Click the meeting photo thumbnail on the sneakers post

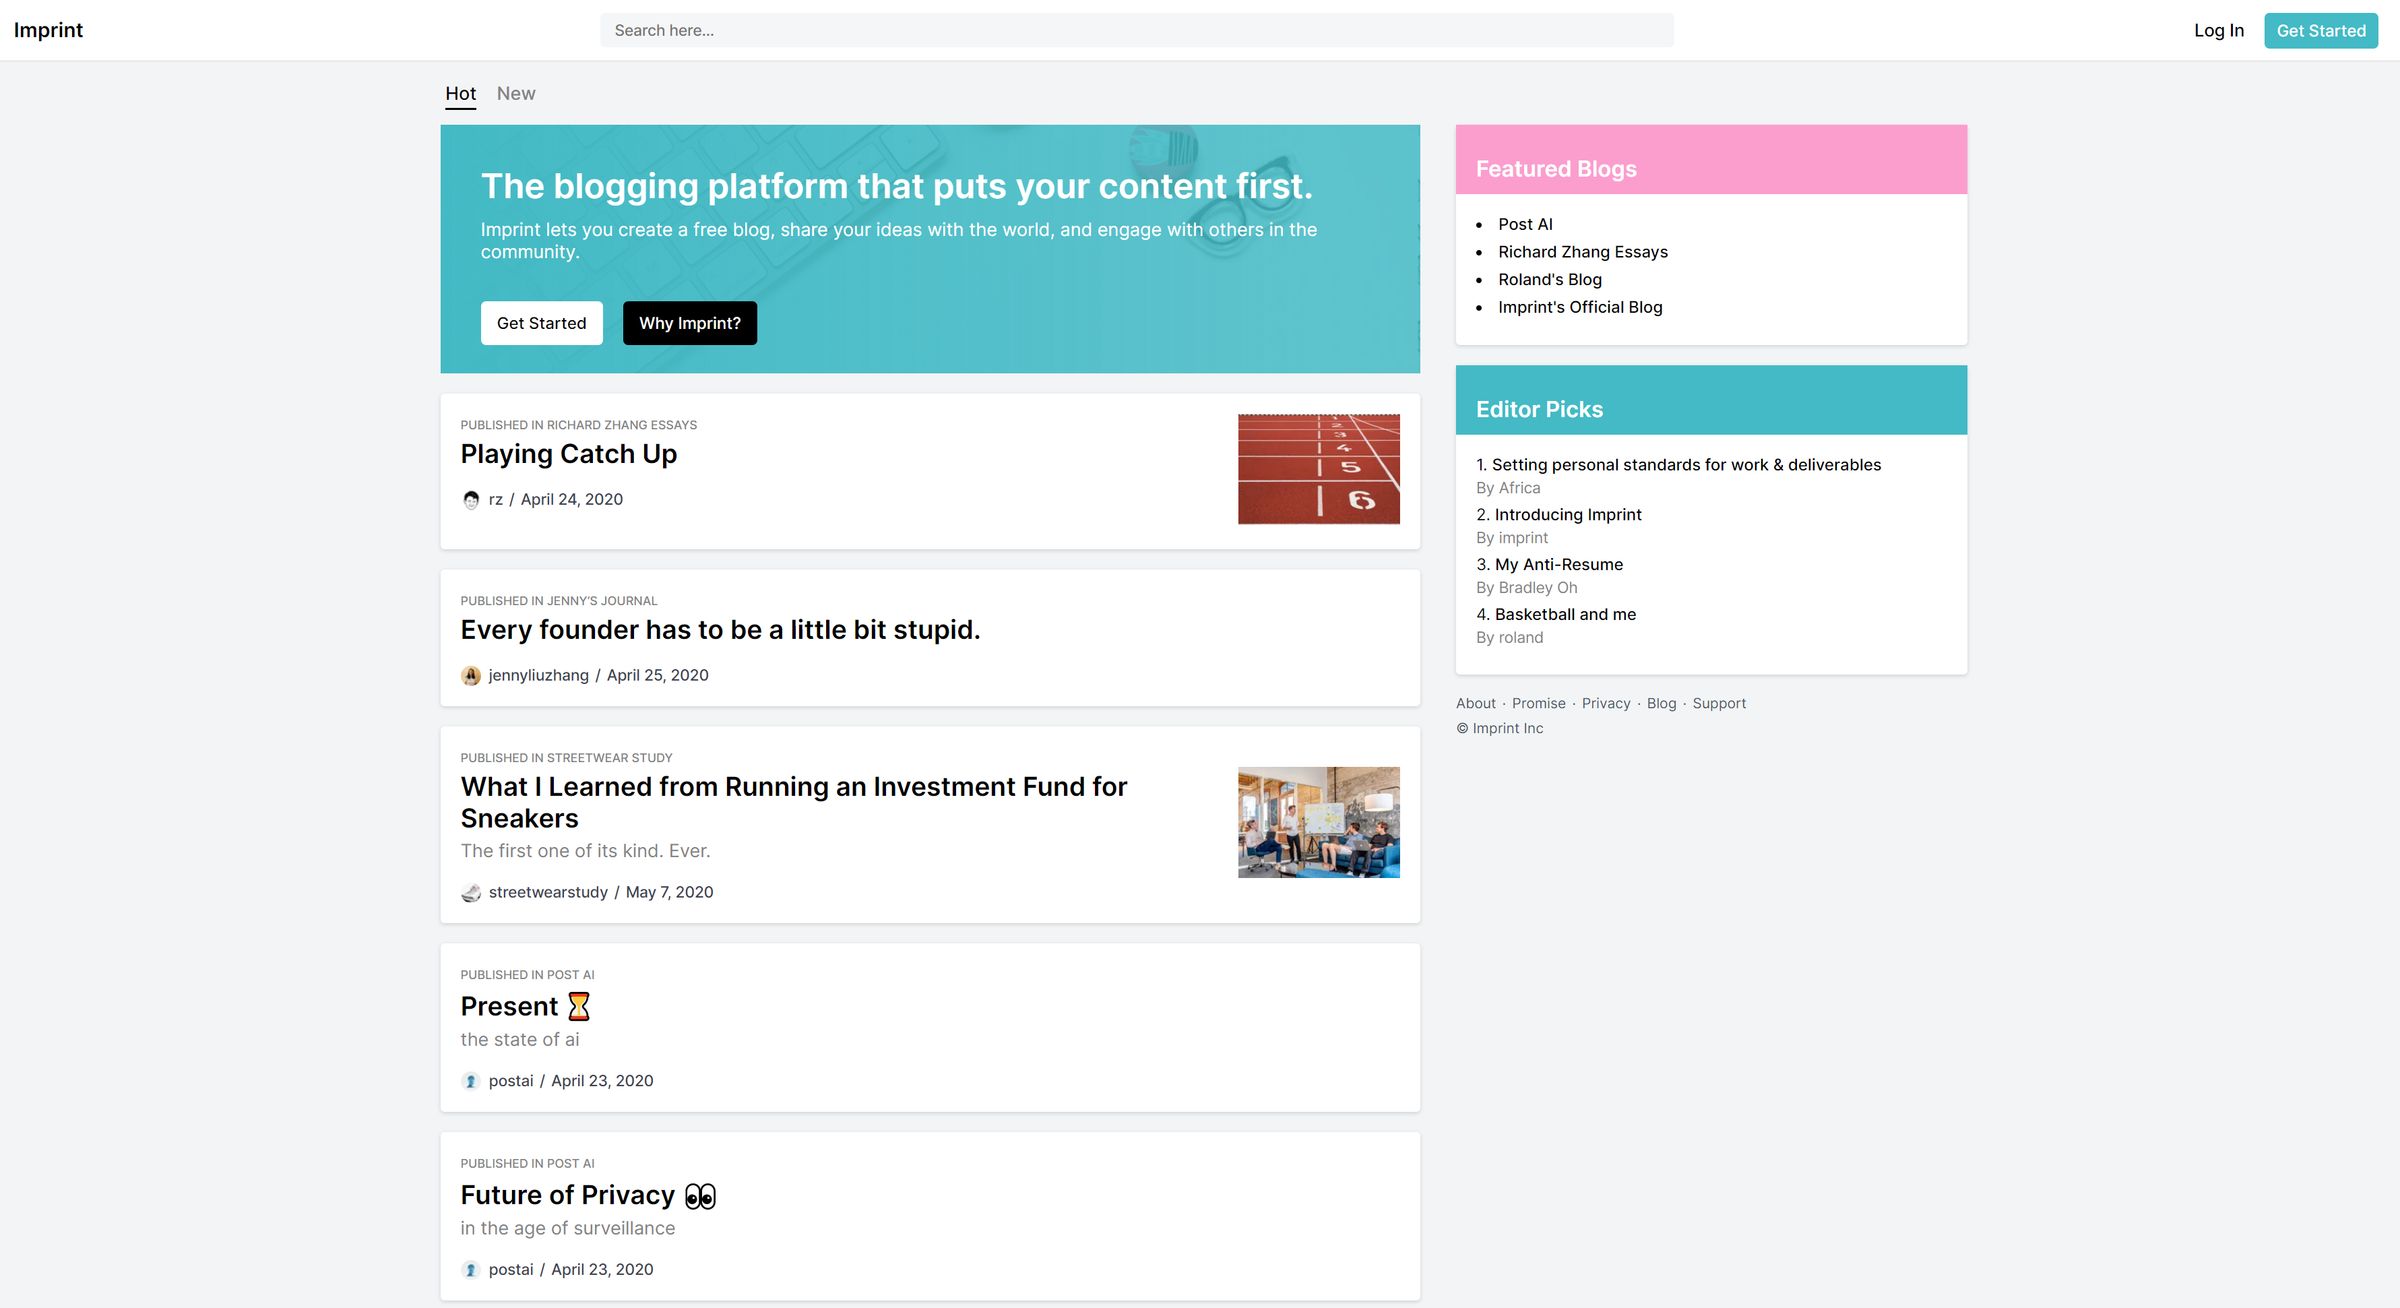1318,822
